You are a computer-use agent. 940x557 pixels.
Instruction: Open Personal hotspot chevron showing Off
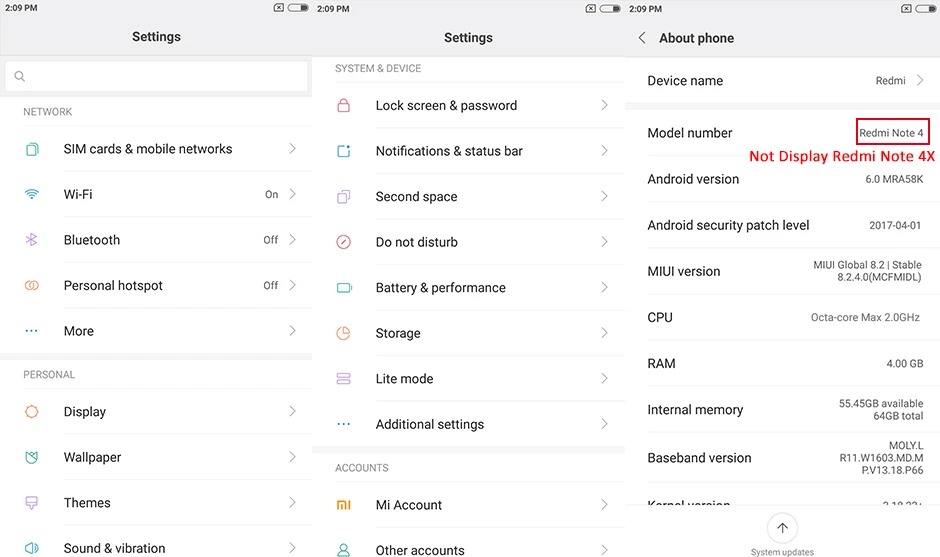pos(293,285)
